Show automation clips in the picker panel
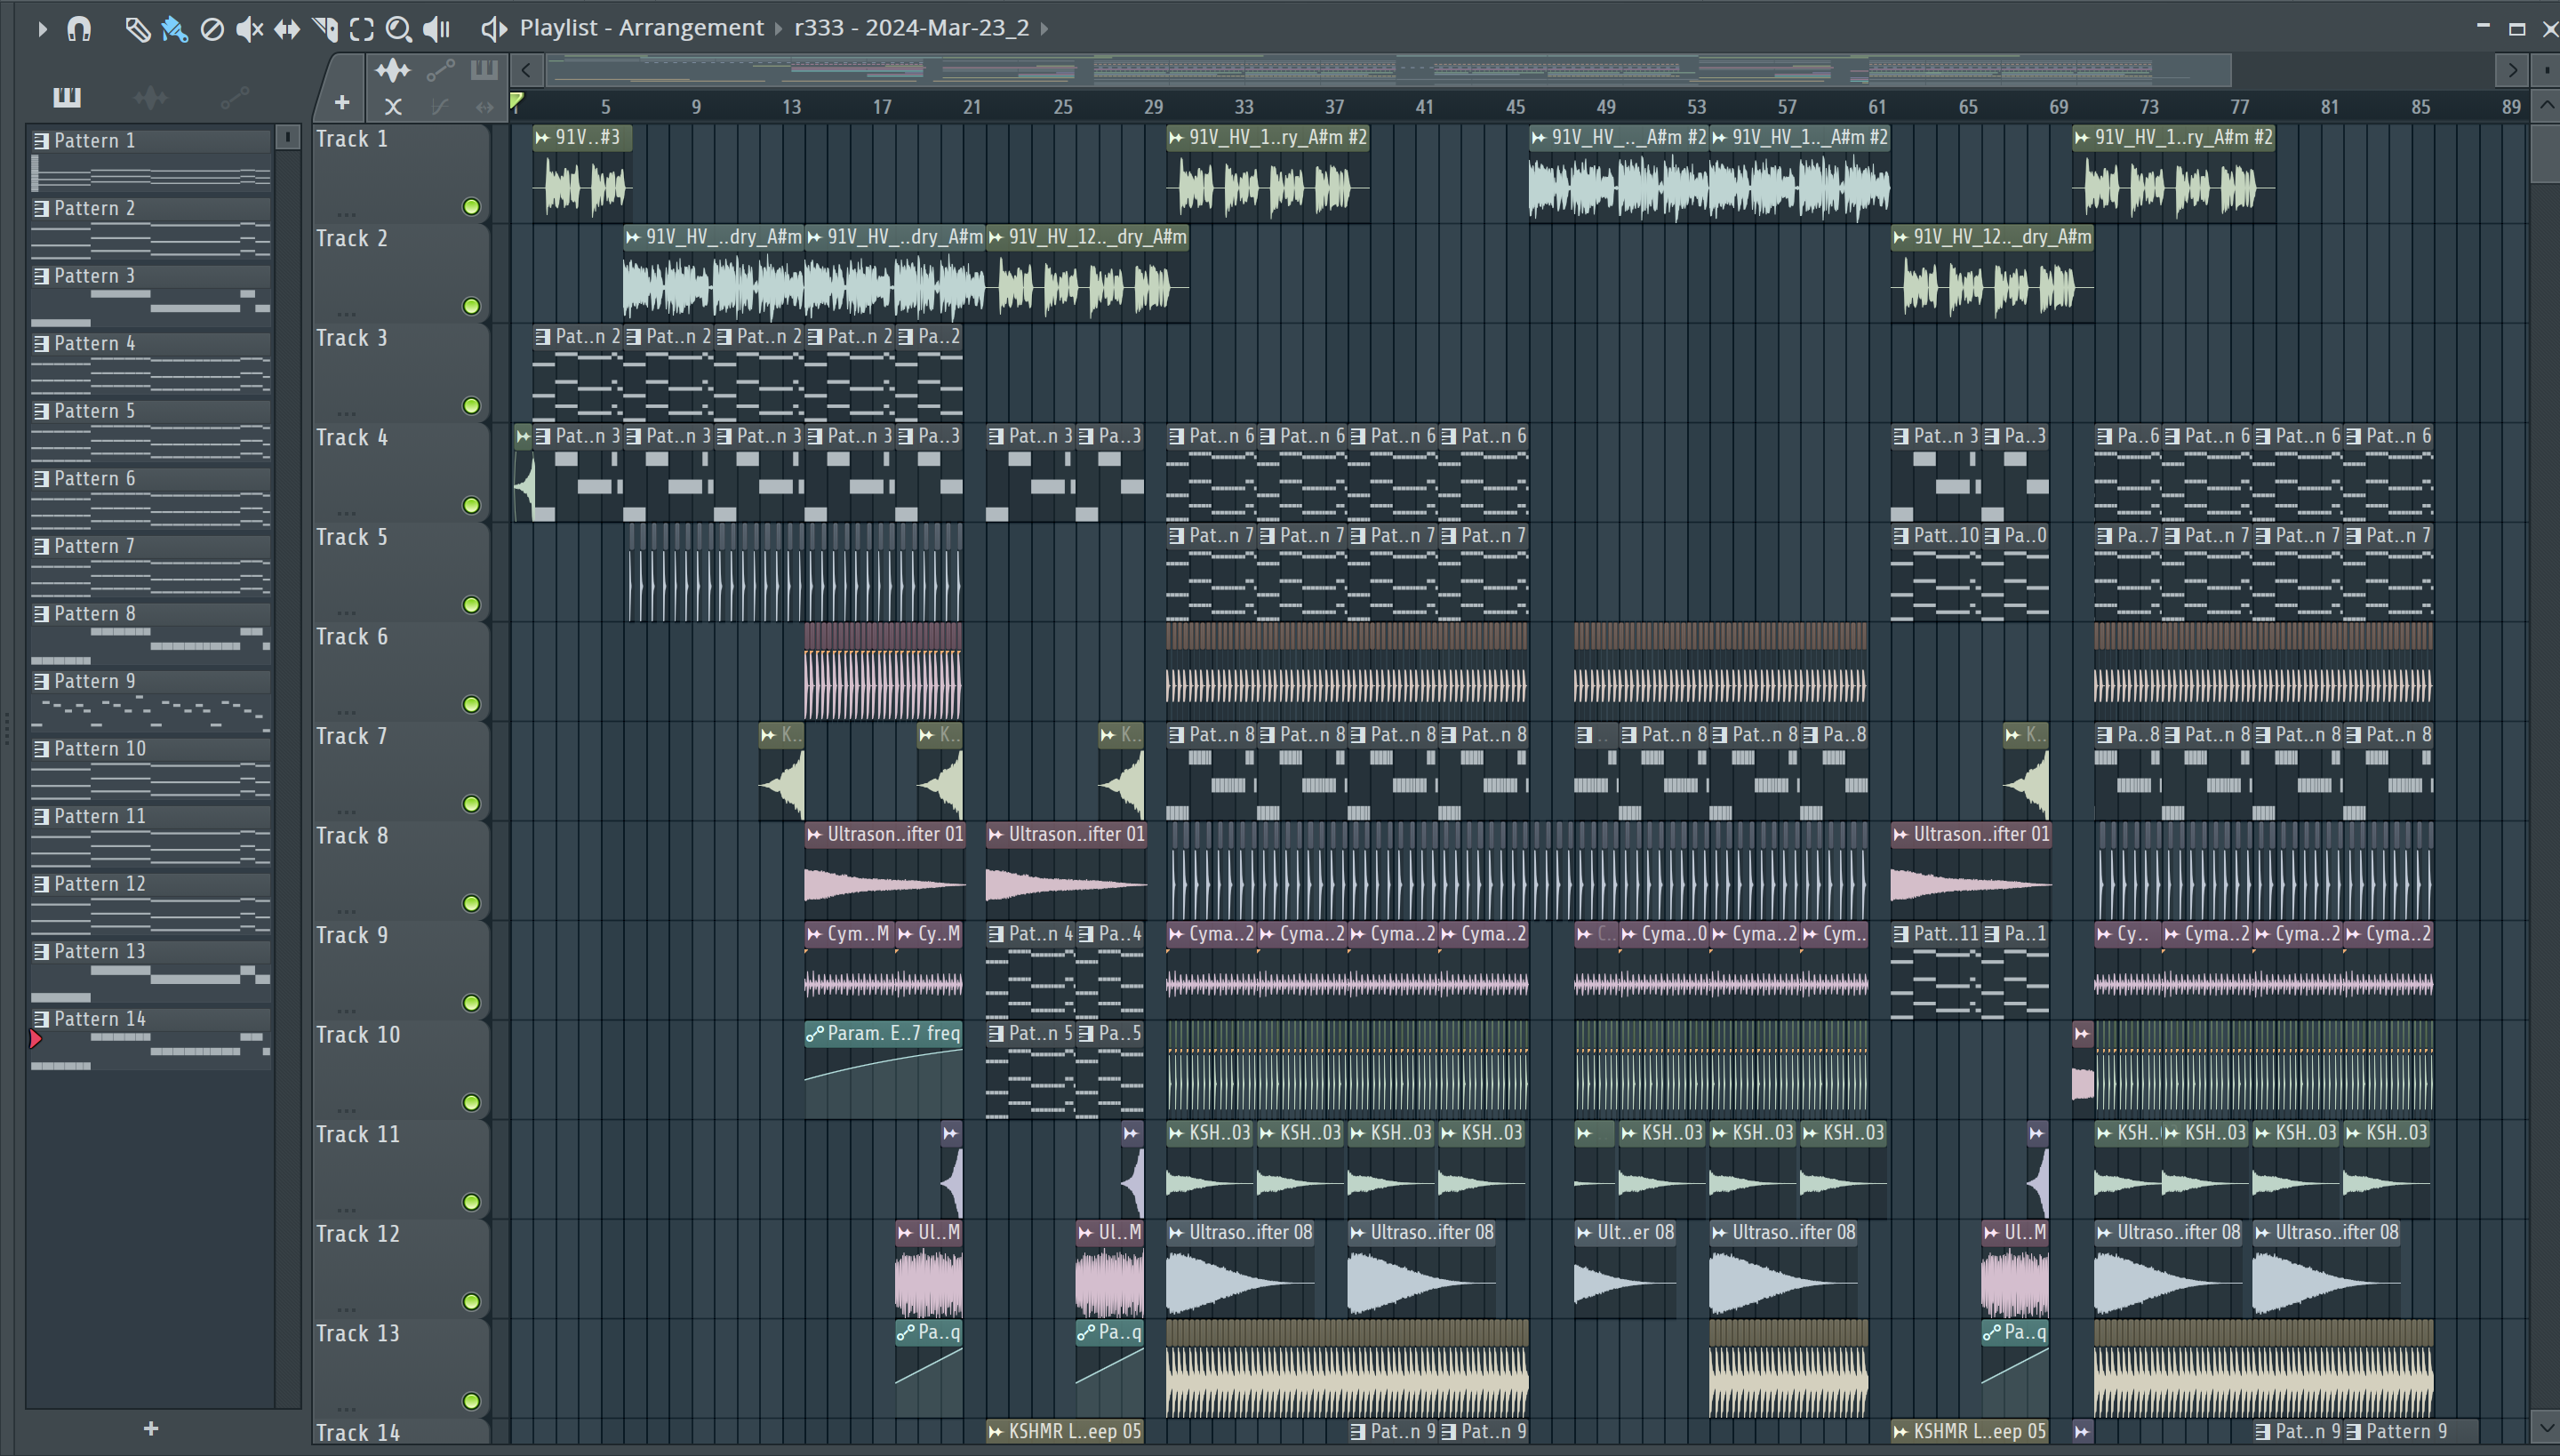This screenshot has height=1456, width=2560. click(235, 97)
